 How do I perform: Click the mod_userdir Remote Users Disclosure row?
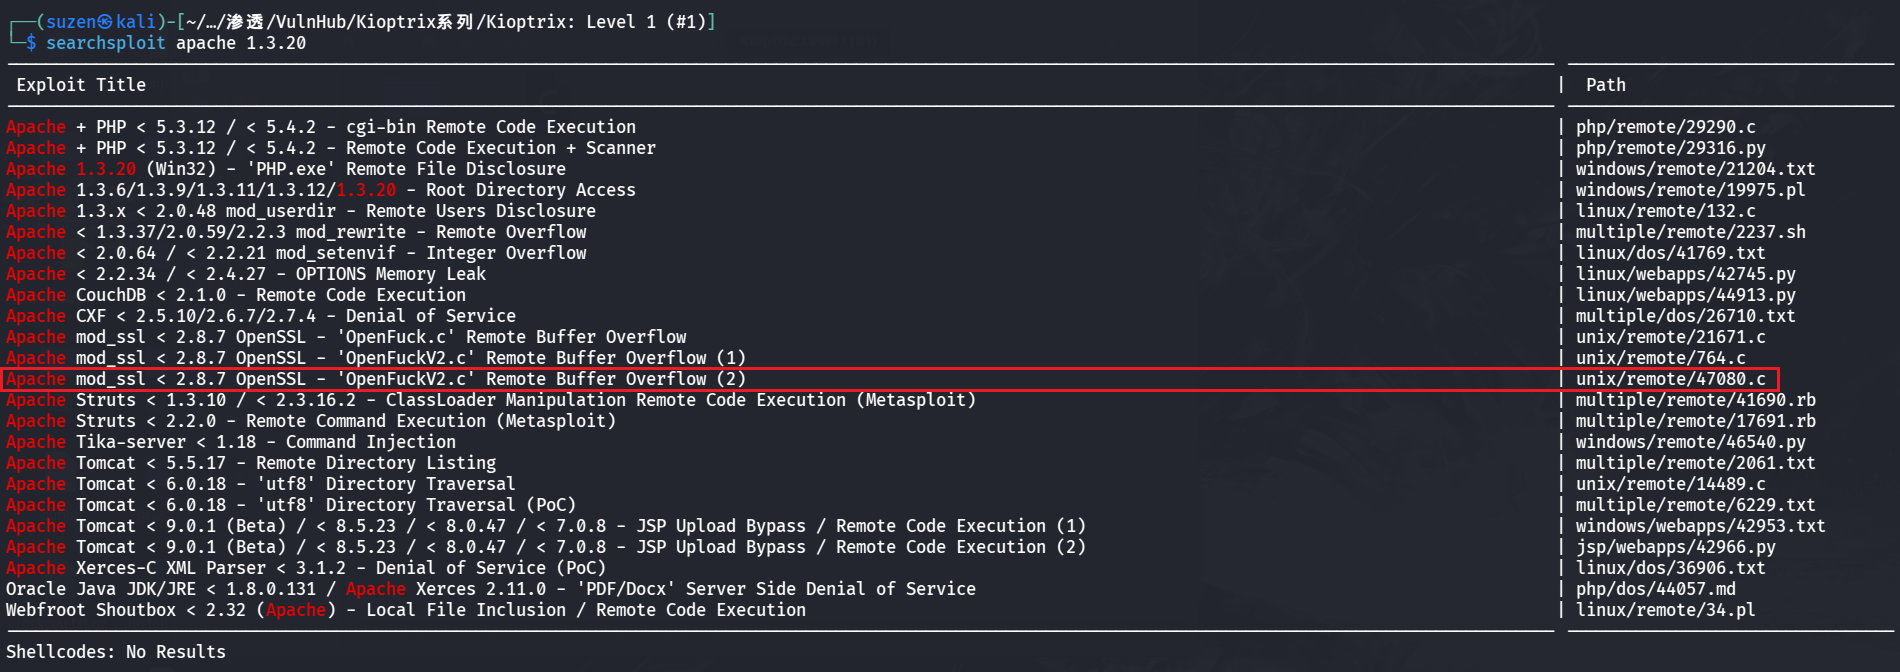(335, 211)
